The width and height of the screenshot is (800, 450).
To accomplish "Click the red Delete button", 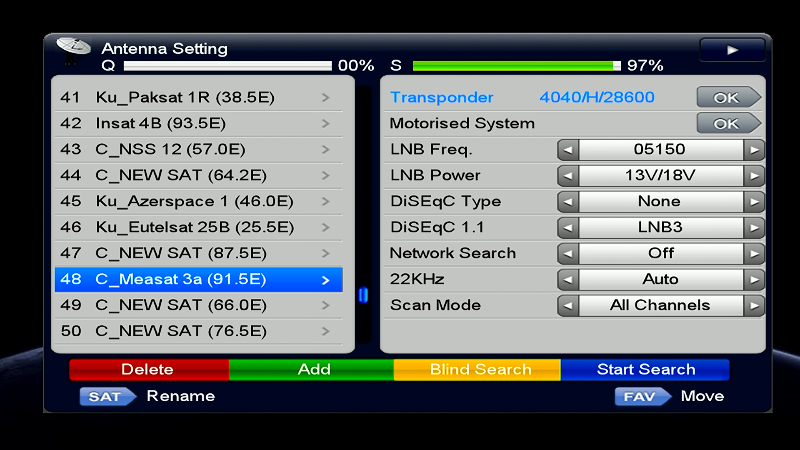I will (149, 369).
